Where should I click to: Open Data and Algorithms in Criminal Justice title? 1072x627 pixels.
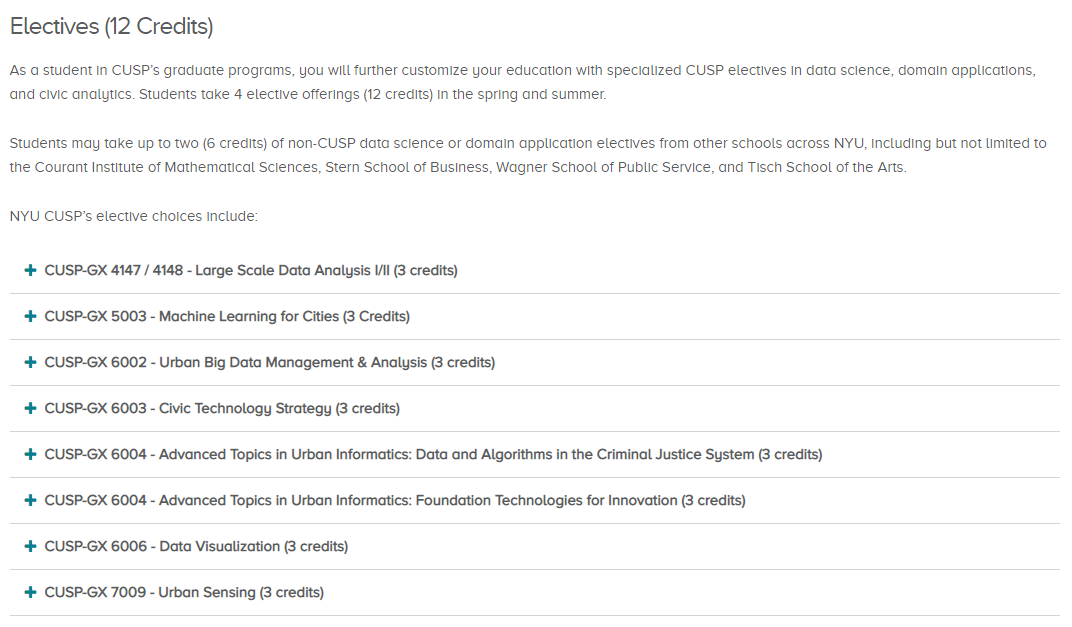pyautogui.click(x=433, y=455)
